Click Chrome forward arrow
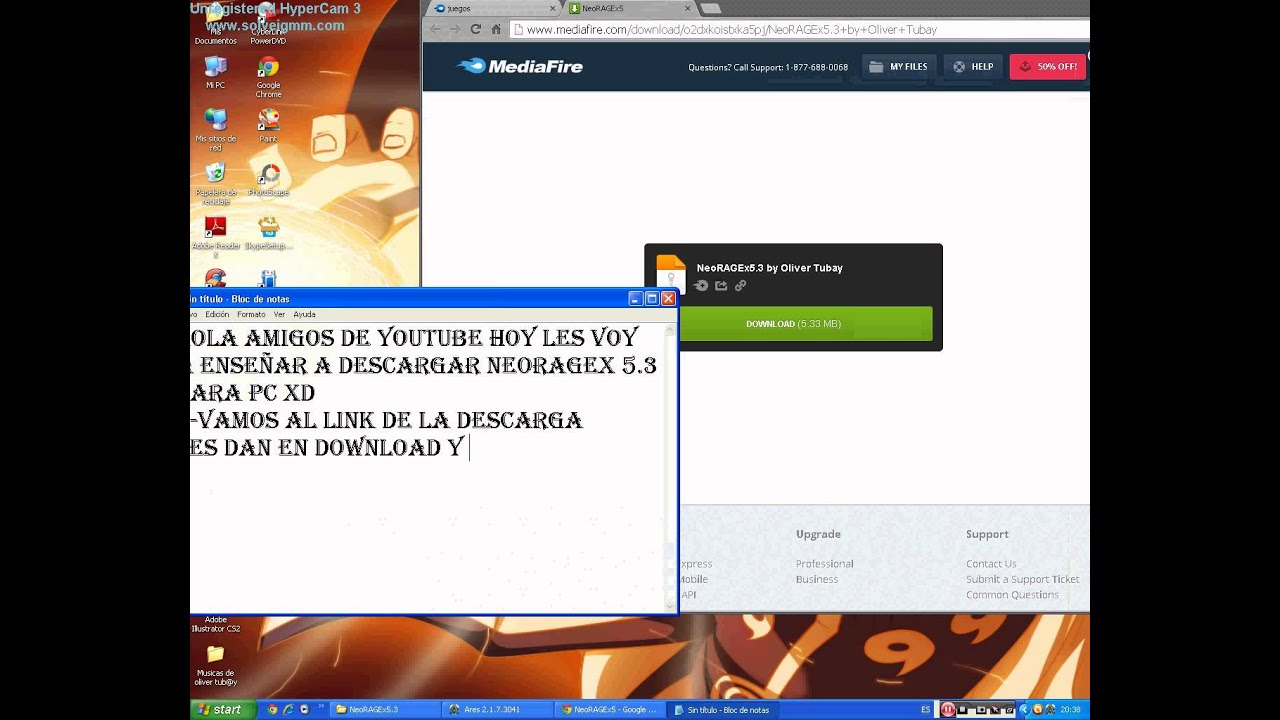The height and width of the screenshot is (720, 1280). point(455,29)
